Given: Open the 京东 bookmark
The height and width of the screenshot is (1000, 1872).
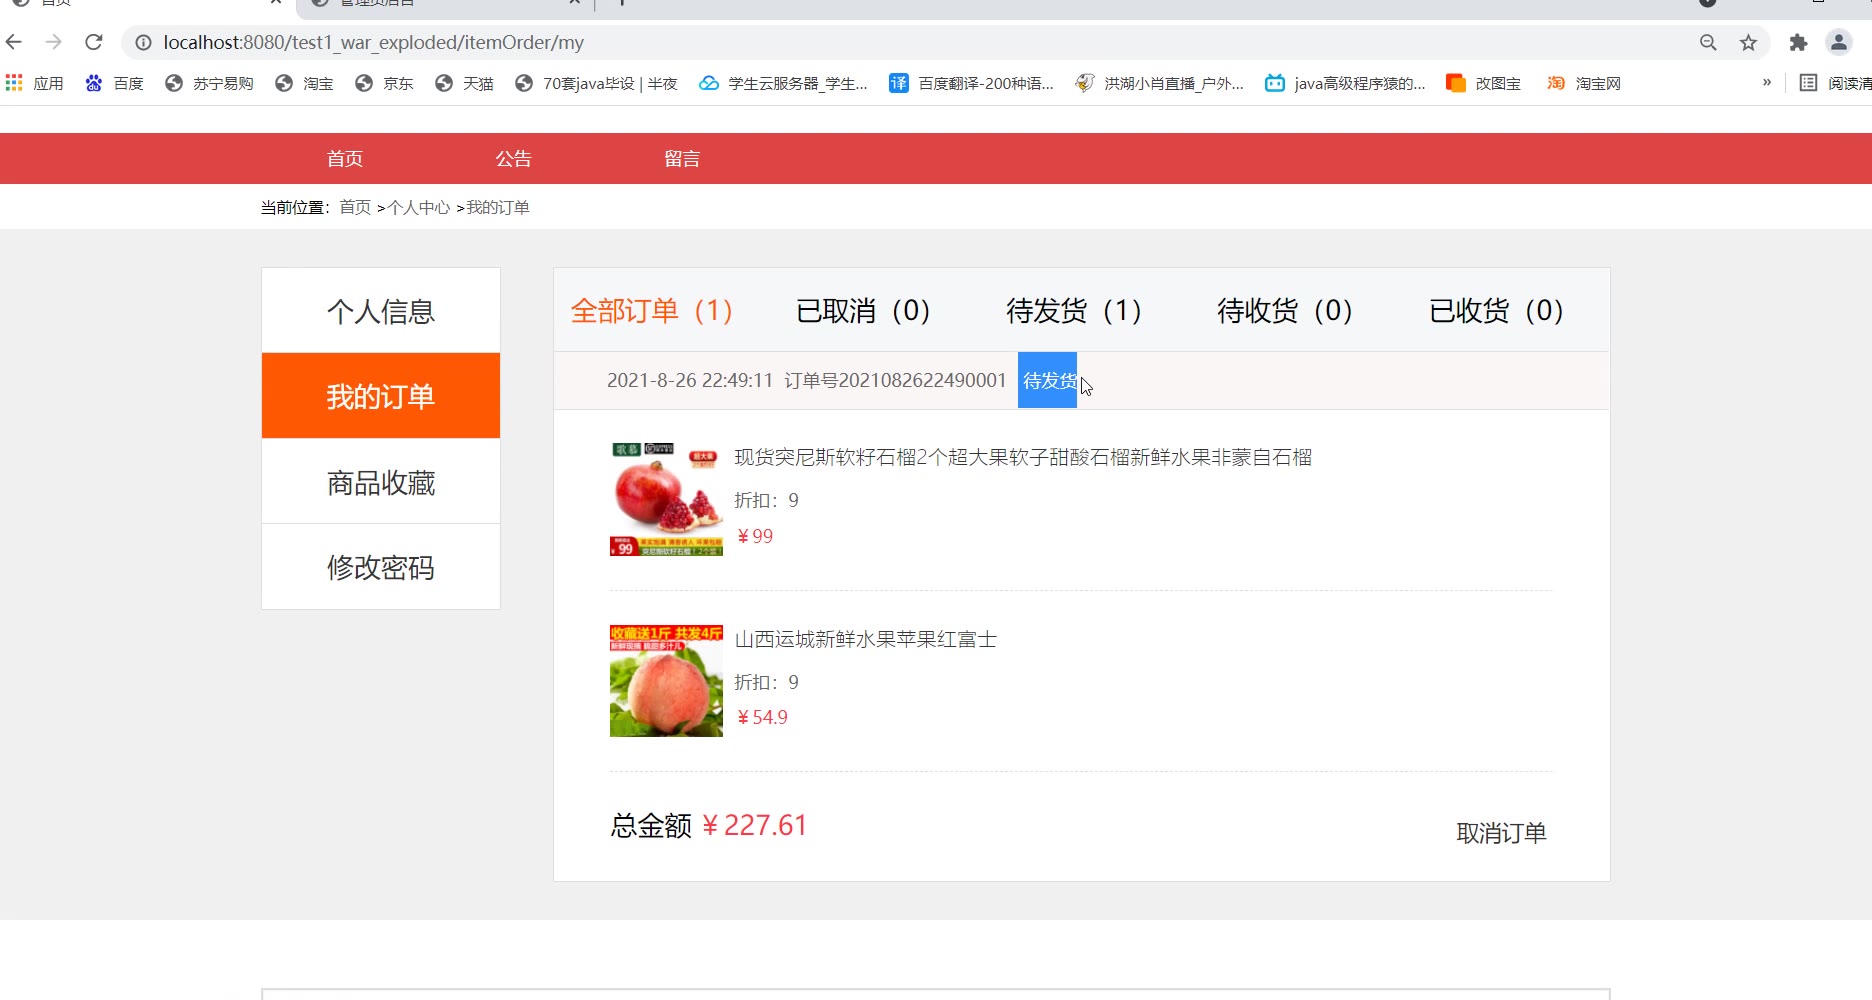Looking at the screenshot, I should pos(385,83).
